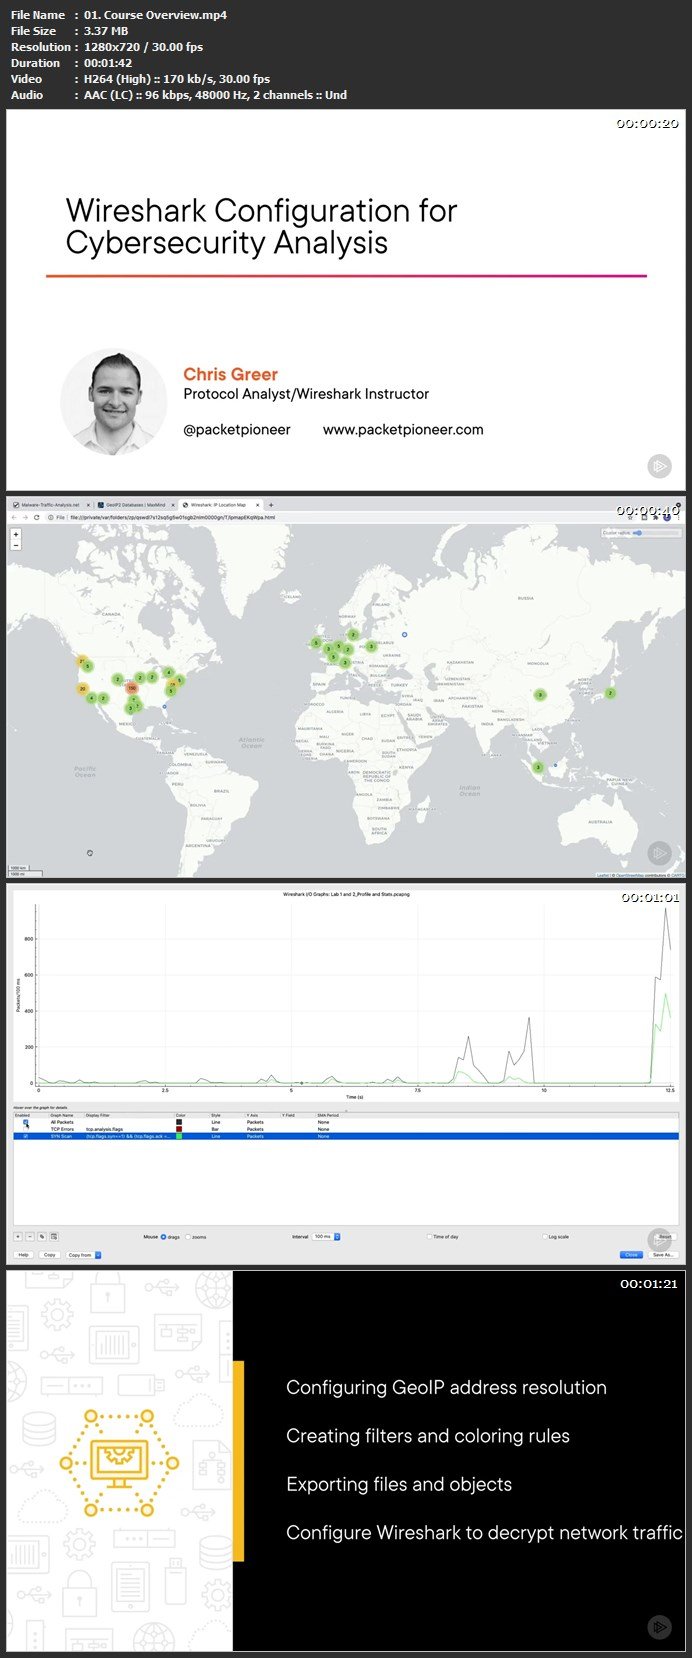Enable the Time of day checkbox

[429, 1237]
